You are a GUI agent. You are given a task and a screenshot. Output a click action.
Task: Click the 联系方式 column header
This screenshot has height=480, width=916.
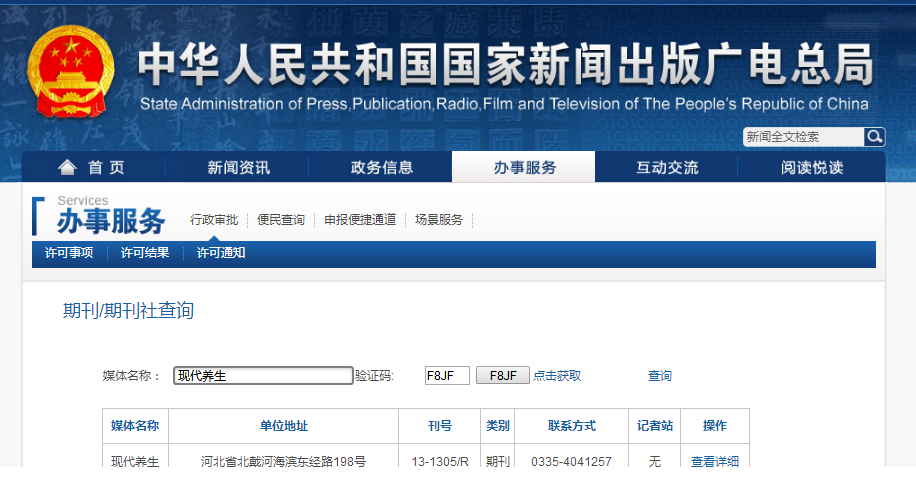point(571,426)
